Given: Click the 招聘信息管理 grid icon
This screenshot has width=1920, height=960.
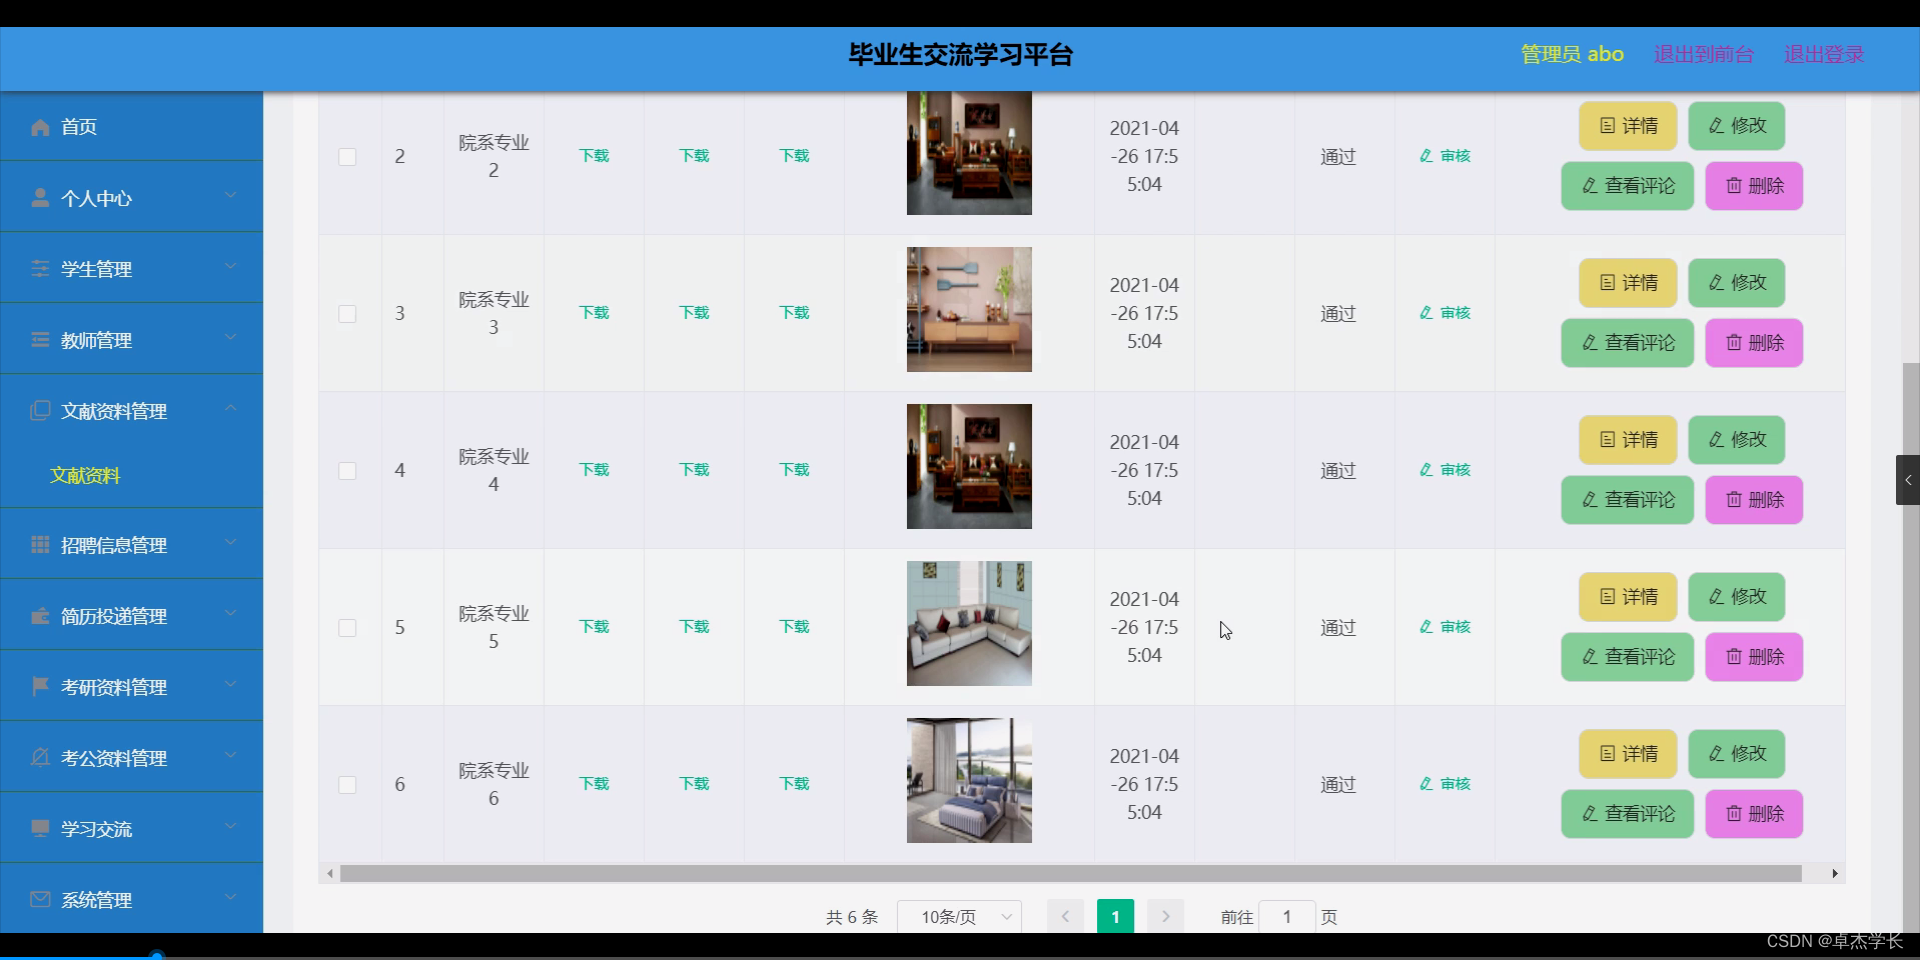Looking at the screenshot, I should coord(40,544).
